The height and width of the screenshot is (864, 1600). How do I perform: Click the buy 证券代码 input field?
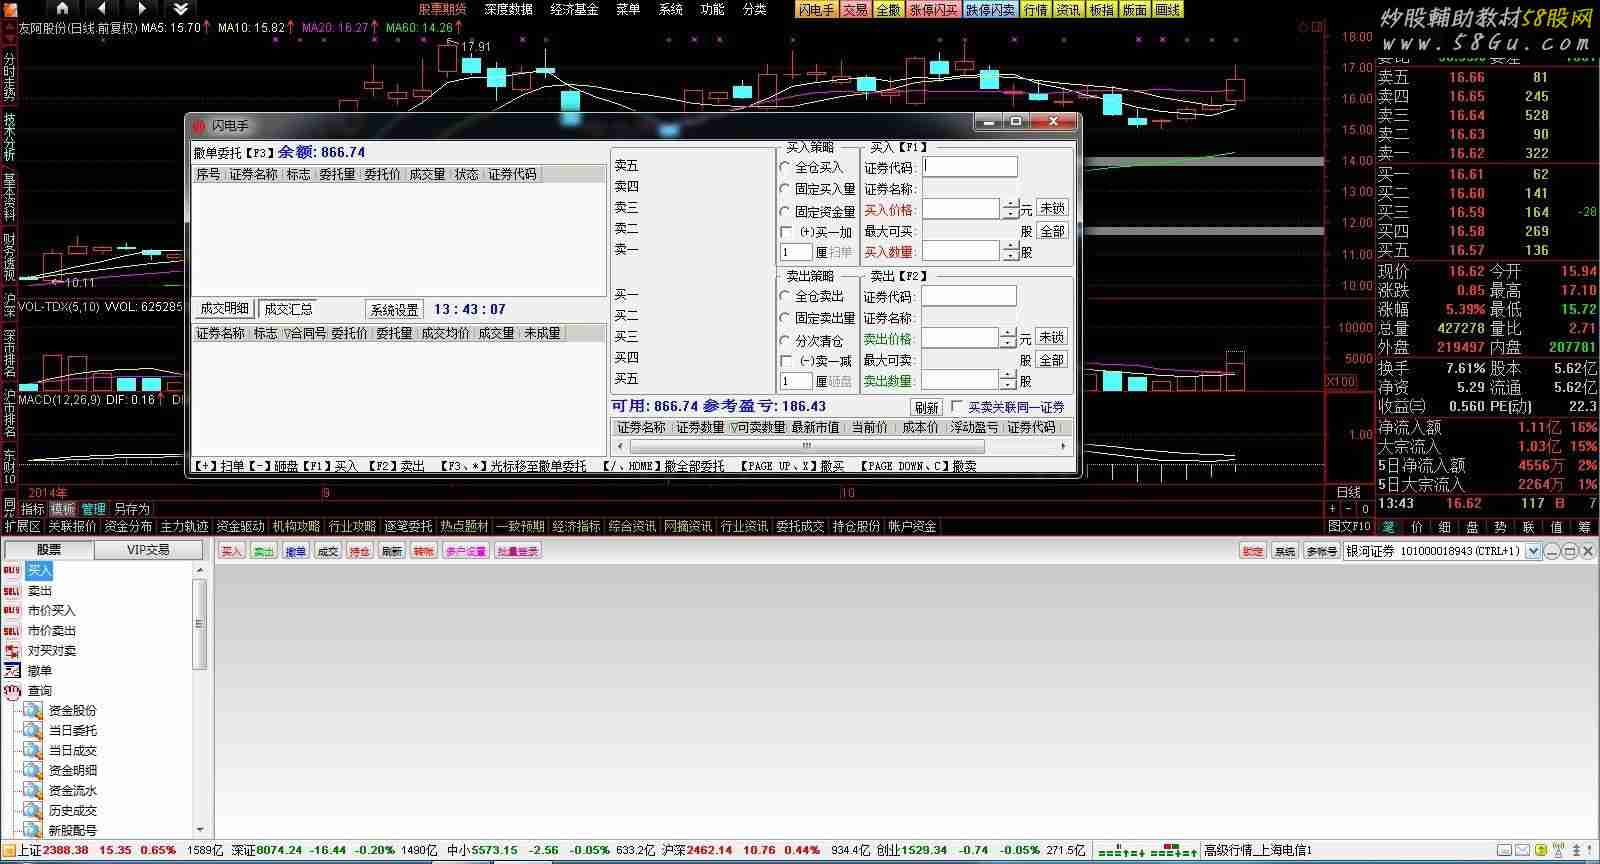pyautogui.click(x=970, y=167)
